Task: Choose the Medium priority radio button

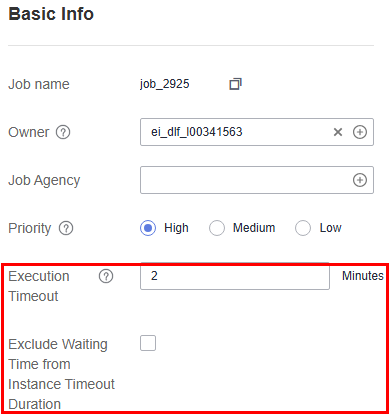Action: 217,228
